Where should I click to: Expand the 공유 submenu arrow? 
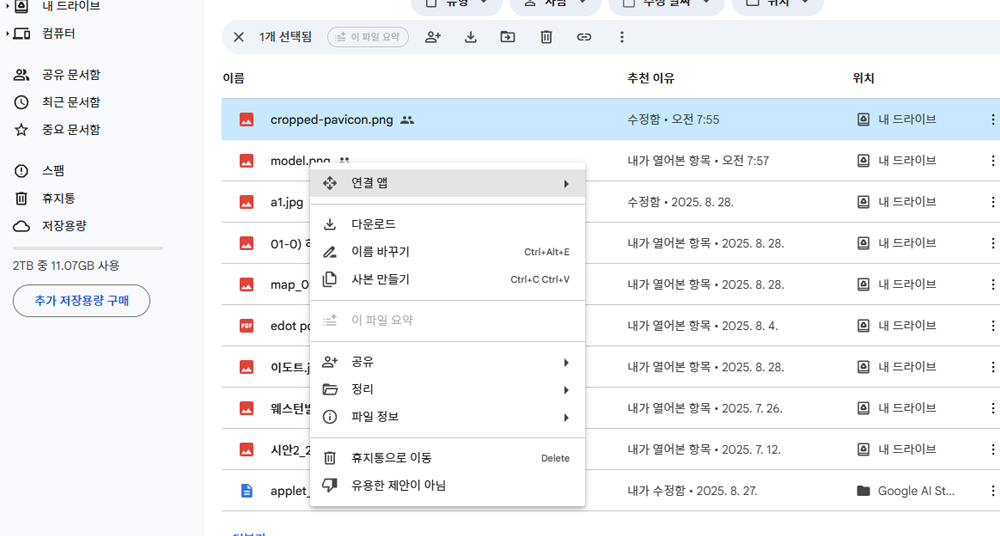tap(566, 362)
